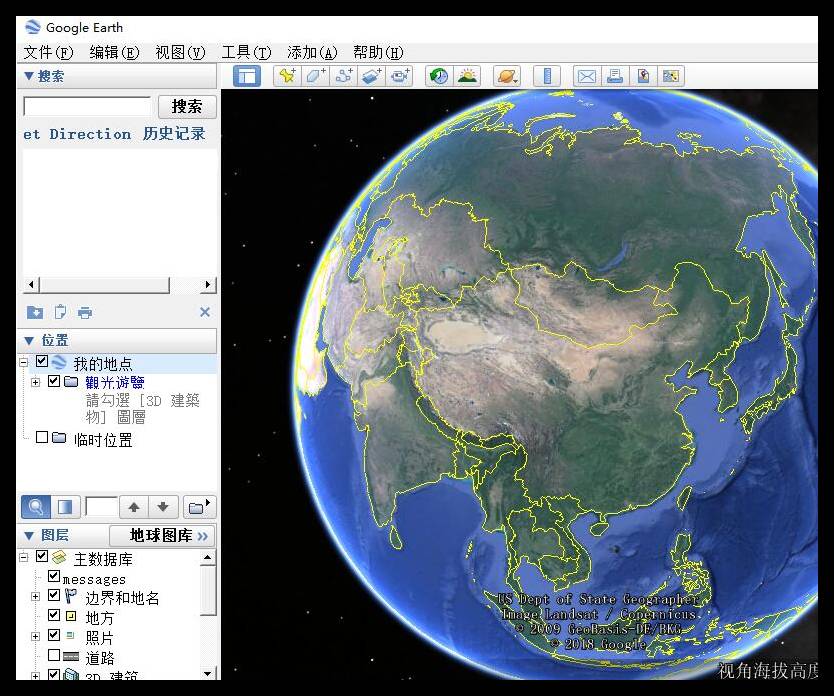Open the ruler measurement tool
The height and width of the screenshot is (696, 834).
tap(547, 76)
